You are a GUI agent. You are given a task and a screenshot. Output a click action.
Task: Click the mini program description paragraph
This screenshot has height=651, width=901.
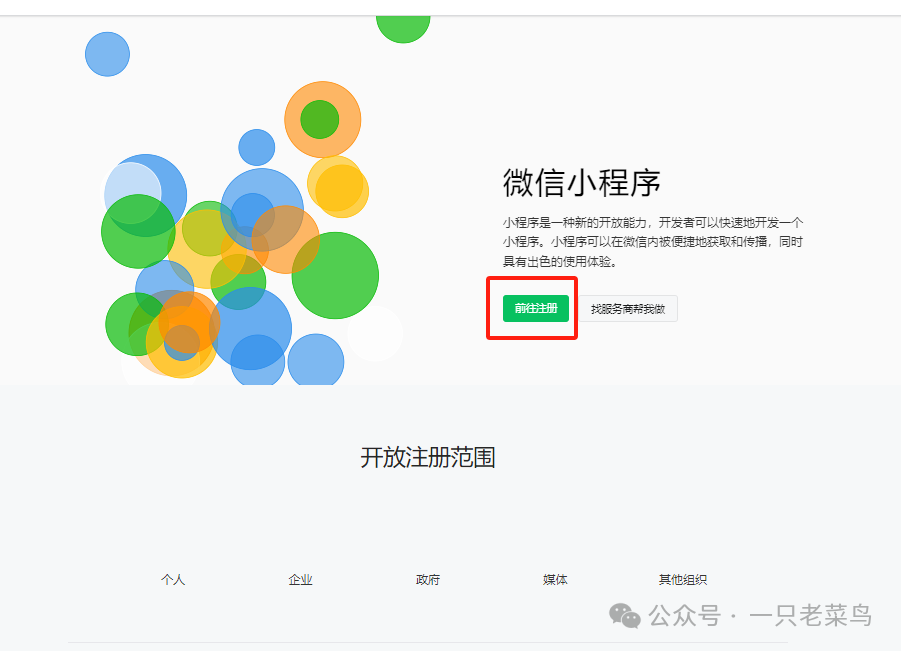click(653, 242)
